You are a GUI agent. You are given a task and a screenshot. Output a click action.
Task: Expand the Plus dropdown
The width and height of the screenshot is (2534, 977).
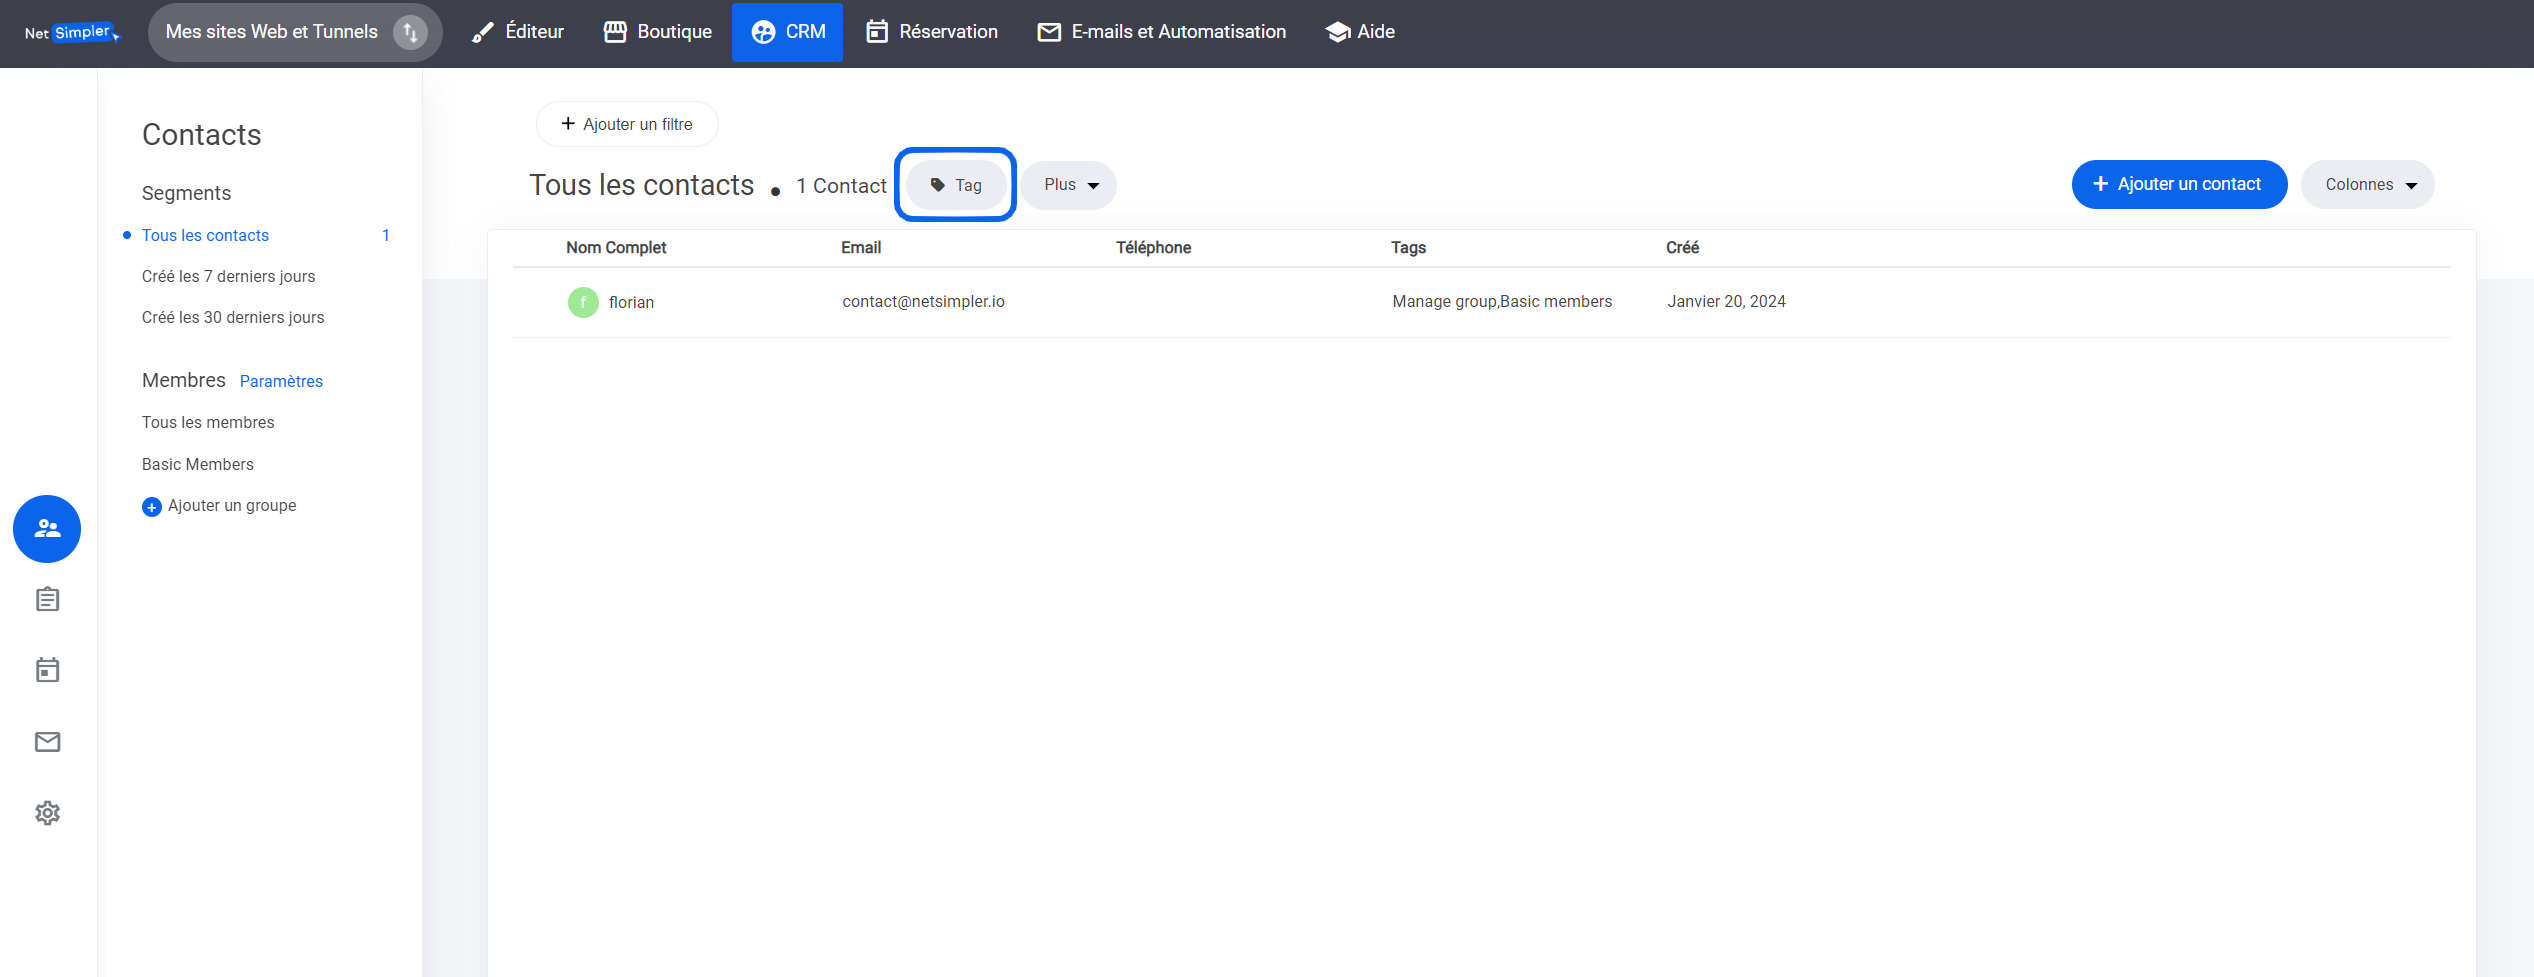click(x=1069, y=185)
